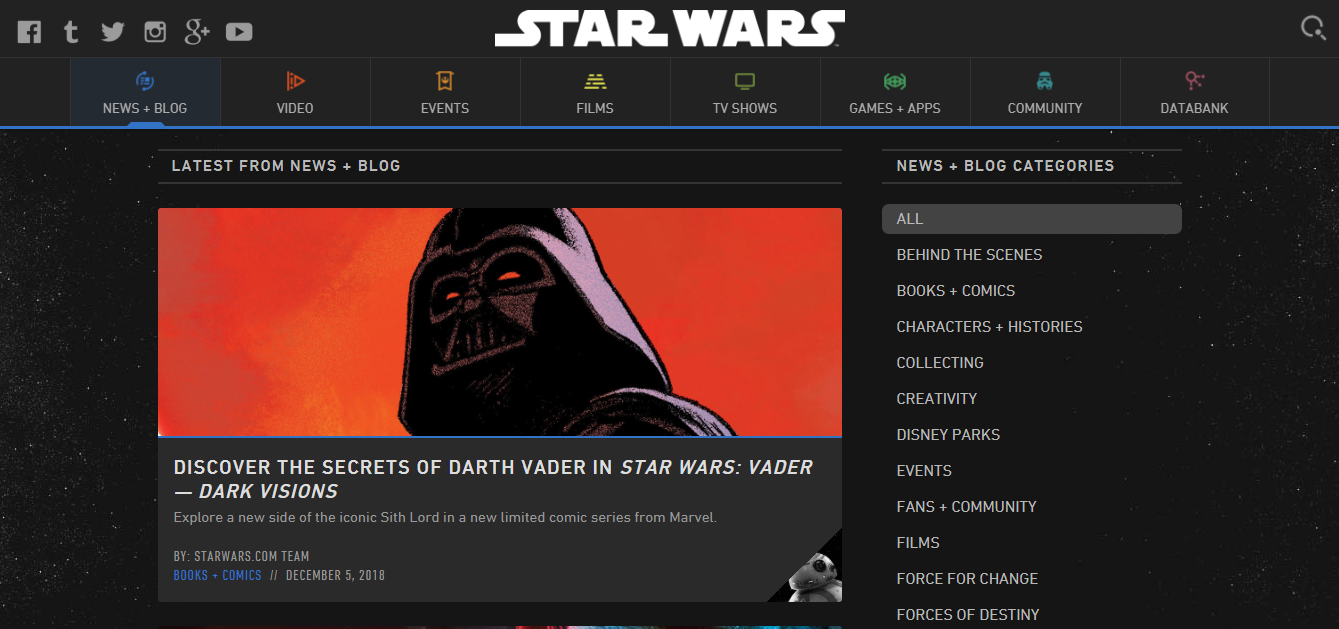Click the Films nav icon
1339x629 pixels.
click(x=595, y=80)
